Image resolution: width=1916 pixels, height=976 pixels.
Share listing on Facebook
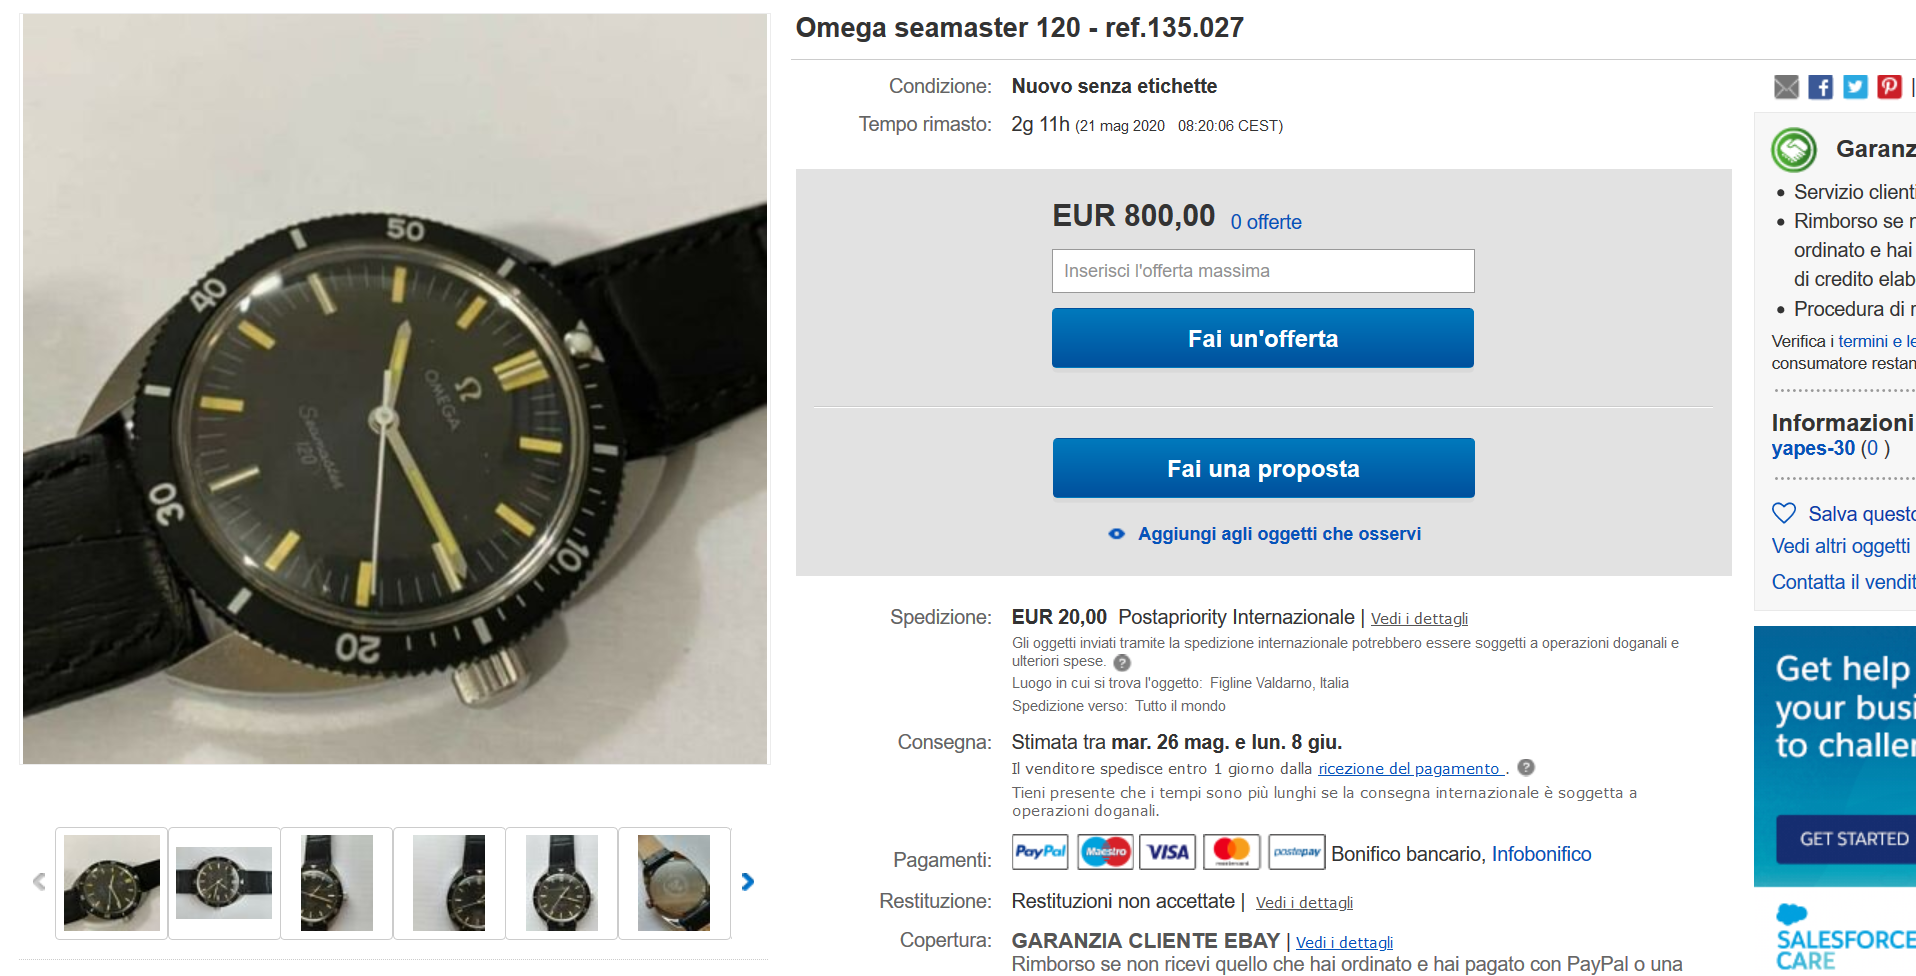click(1820, 87)
